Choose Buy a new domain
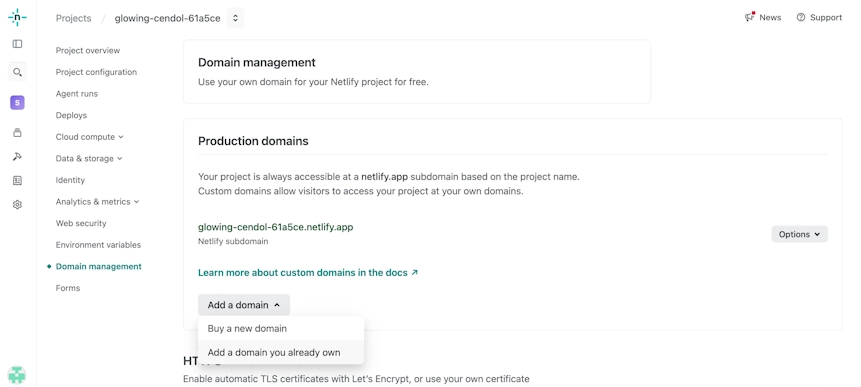This screenshot has height=387, width=861. click(281, 328)
